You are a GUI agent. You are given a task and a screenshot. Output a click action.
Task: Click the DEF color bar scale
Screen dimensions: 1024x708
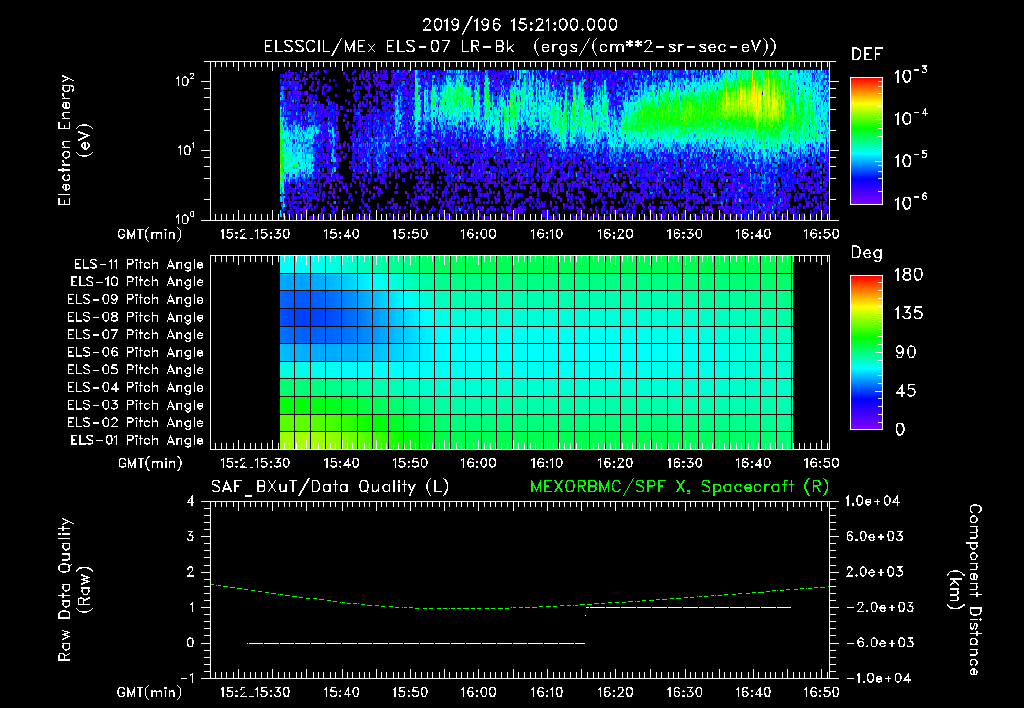click(866, 140)
